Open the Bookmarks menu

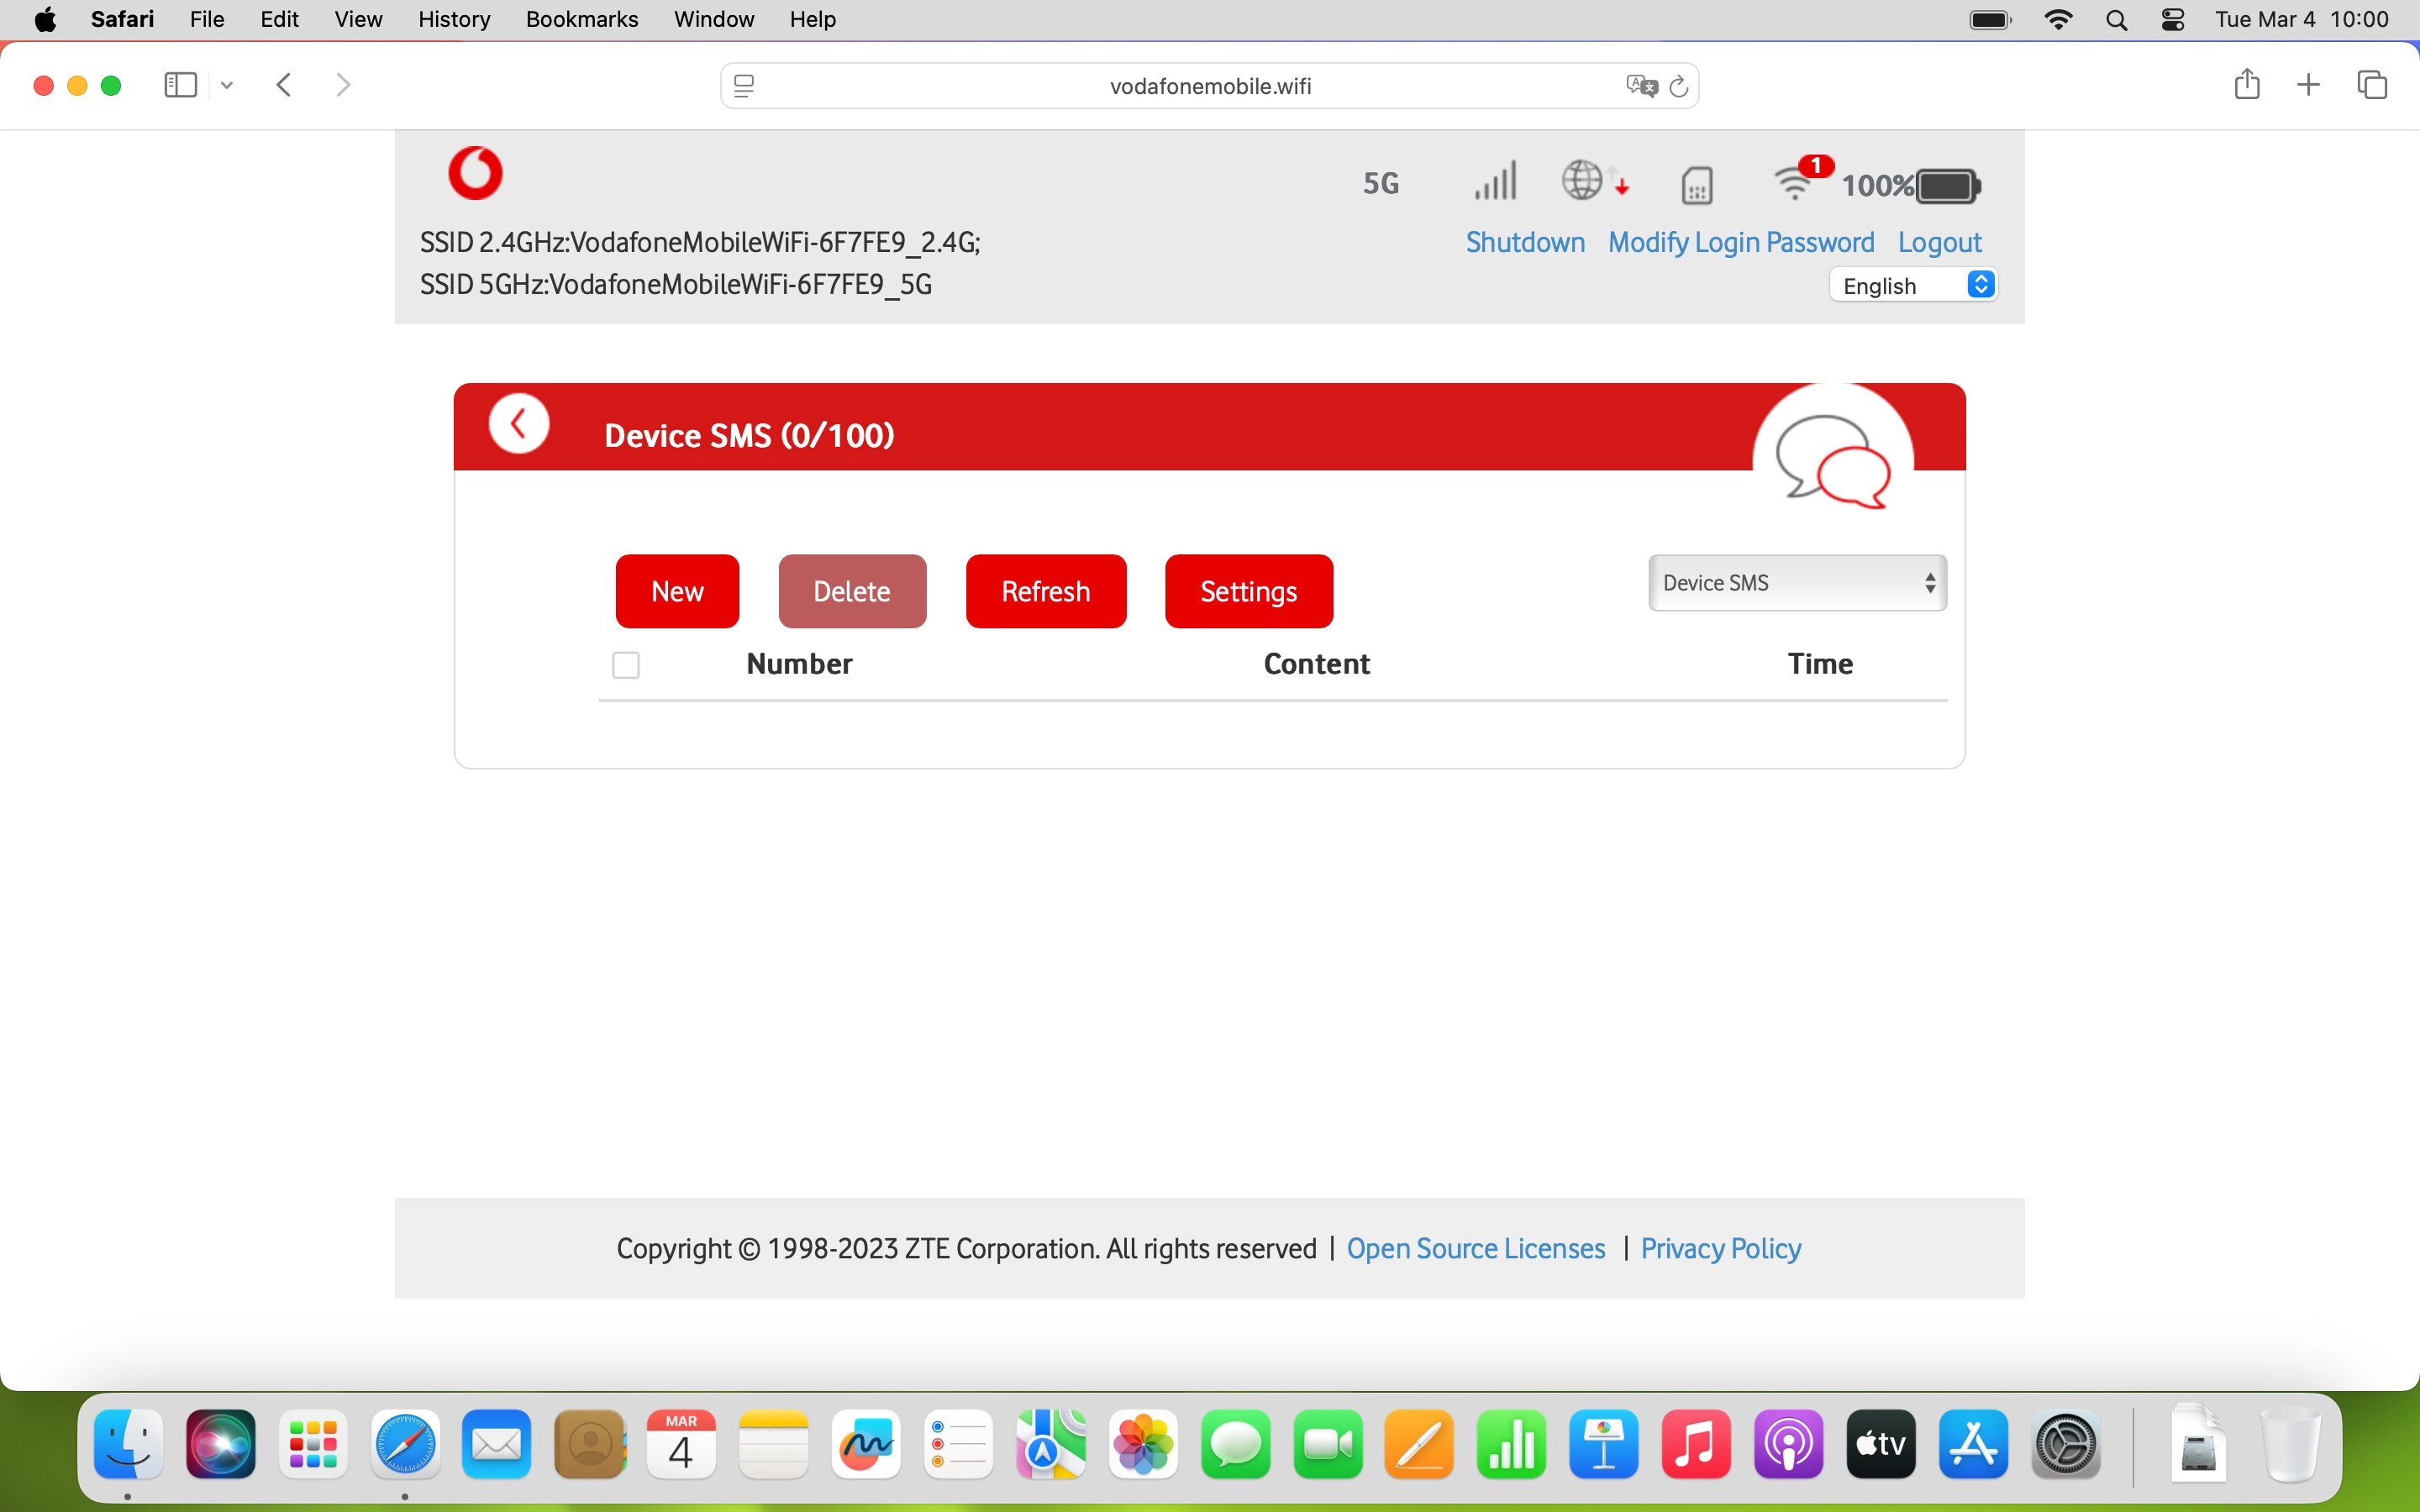click(x=581, y=19)
